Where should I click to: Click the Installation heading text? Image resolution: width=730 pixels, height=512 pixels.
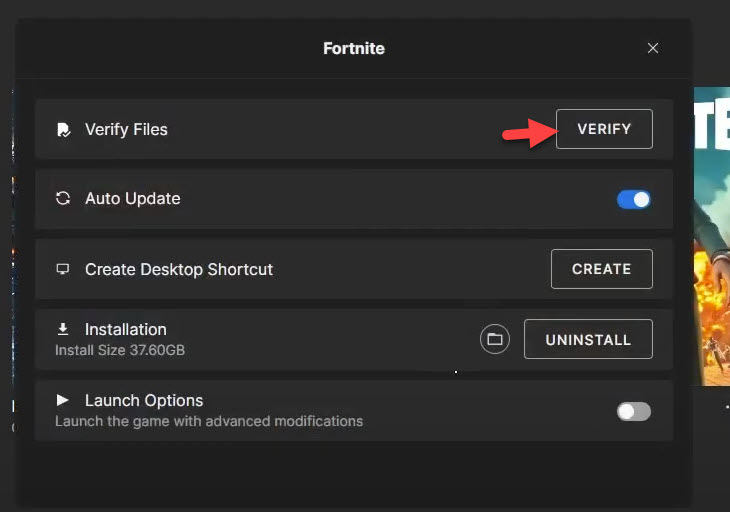point(125,329)
